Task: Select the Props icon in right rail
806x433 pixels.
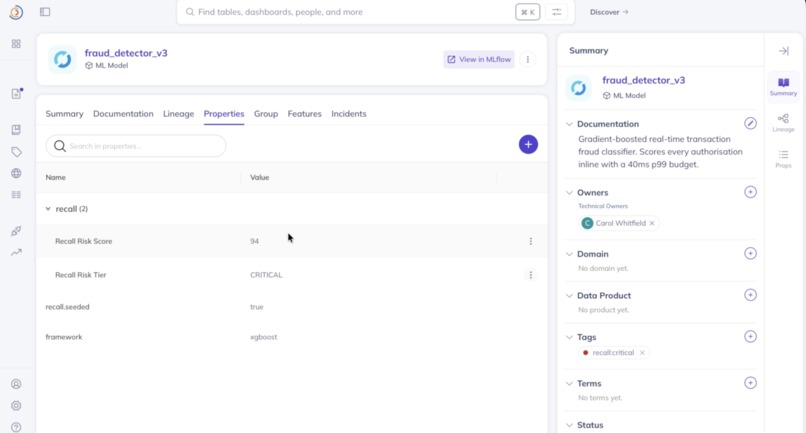Action: 783,159
